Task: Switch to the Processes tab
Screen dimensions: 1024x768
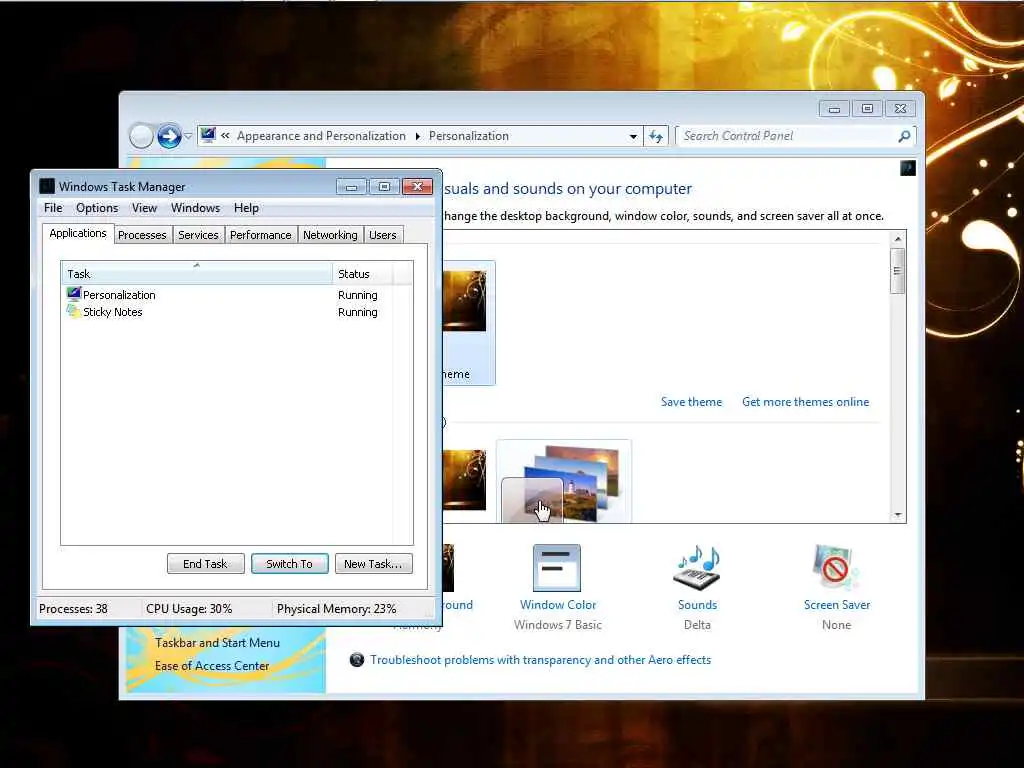Action: [142, 235]
